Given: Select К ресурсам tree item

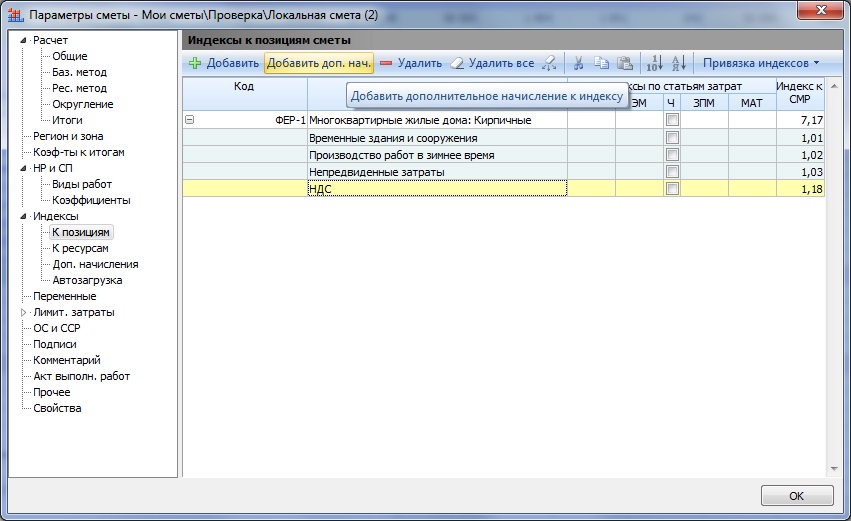Looking at the screenshot, I should (80, 248).
